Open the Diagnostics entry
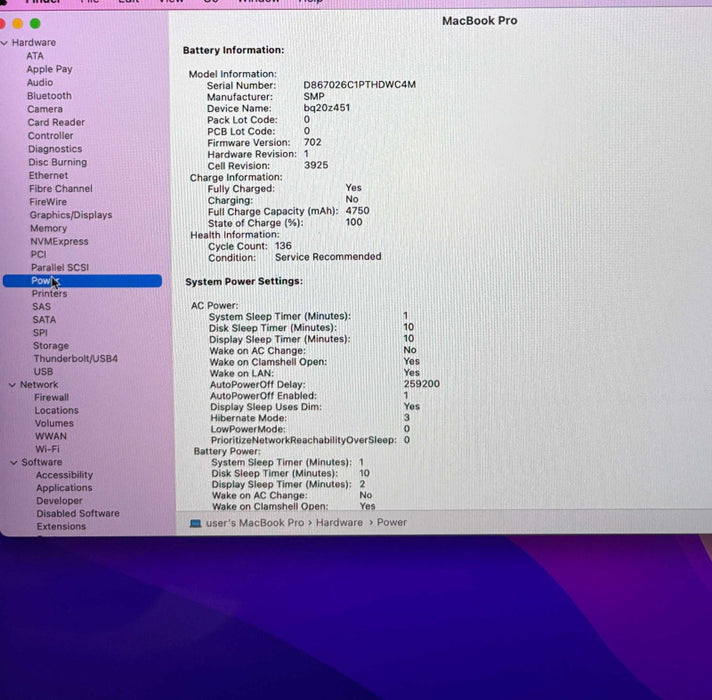The width and height of the screenshot is (712, 700). 55,149
